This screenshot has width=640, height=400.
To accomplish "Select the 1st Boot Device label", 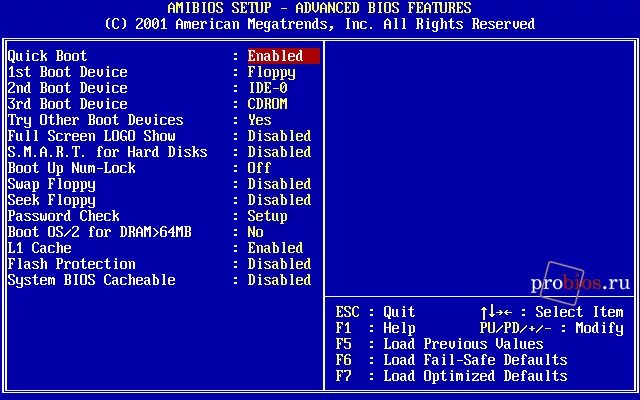I will [68, 72].
